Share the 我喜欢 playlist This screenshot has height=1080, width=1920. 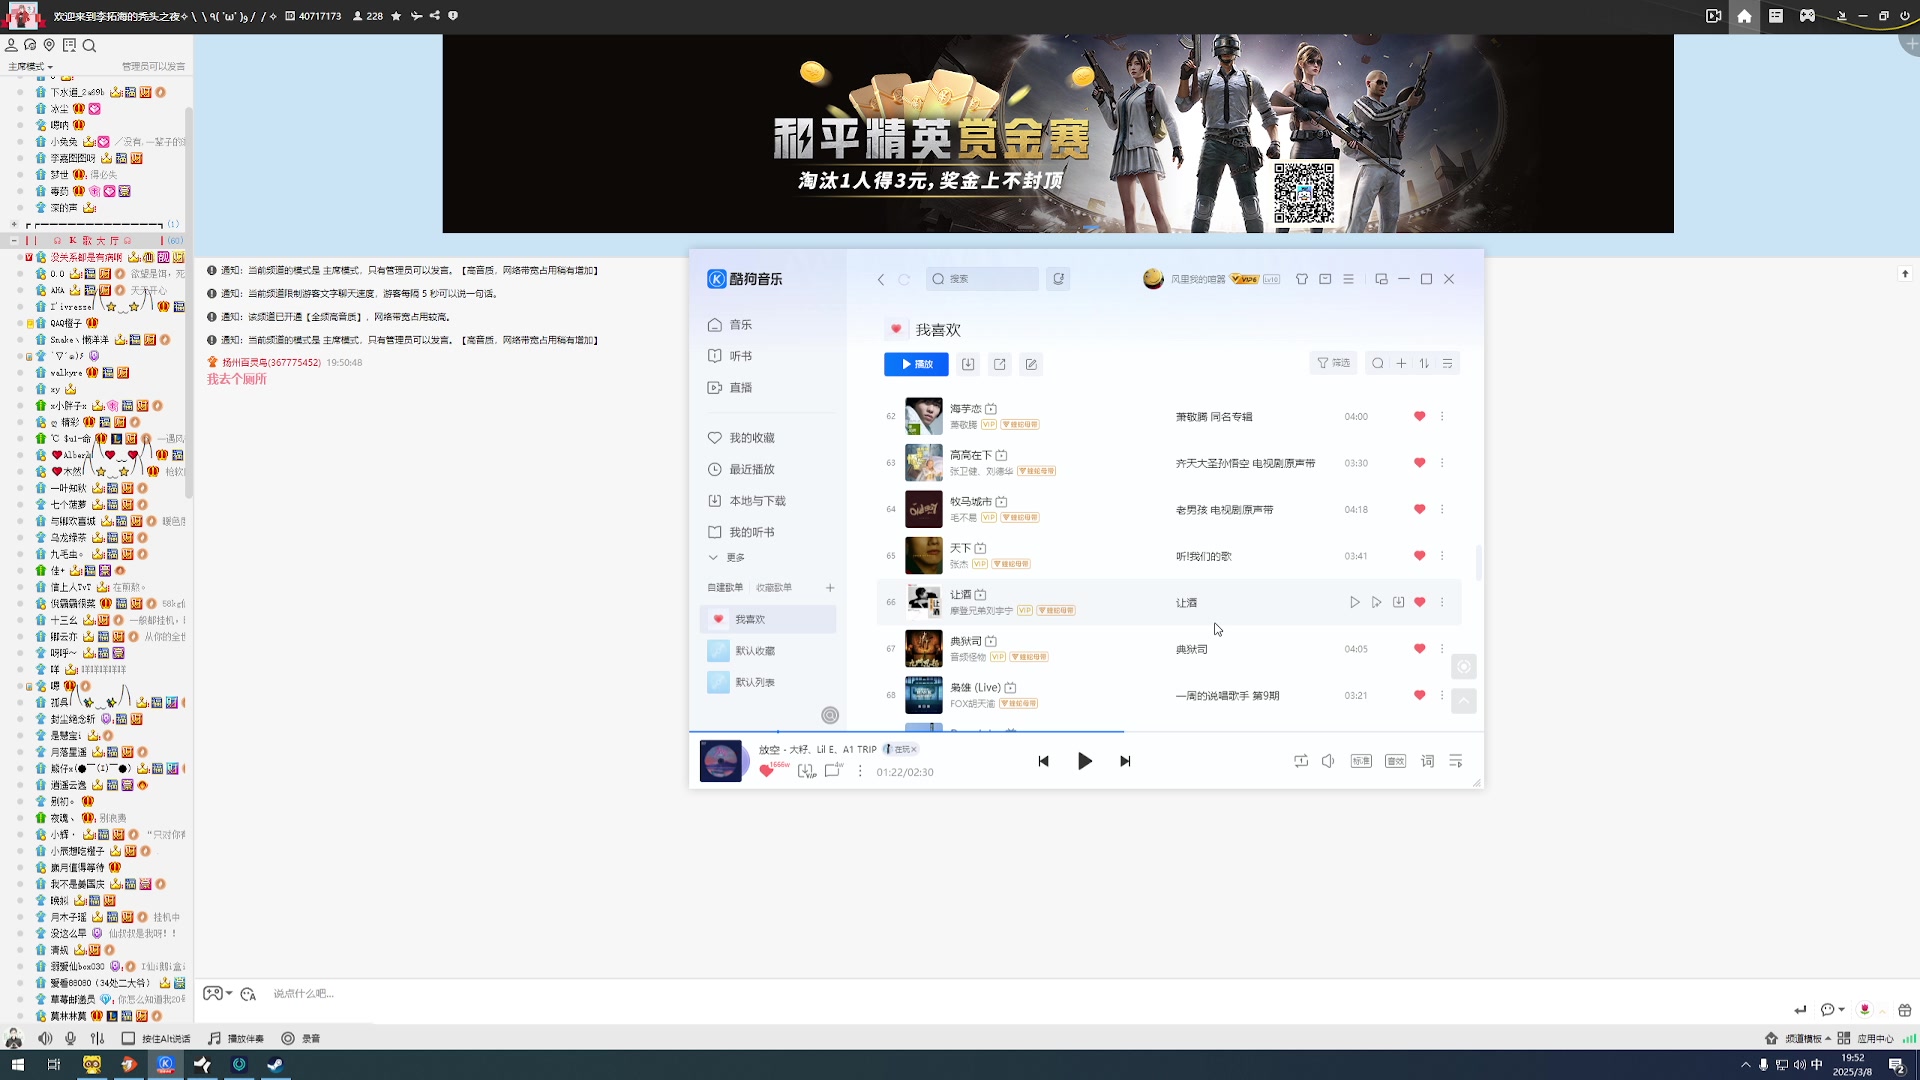[x=999, y=364]
